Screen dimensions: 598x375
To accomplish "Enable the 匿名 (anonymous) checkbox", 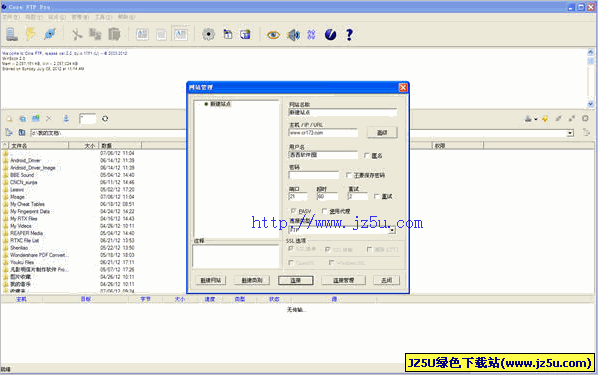I will pos(367,156).
